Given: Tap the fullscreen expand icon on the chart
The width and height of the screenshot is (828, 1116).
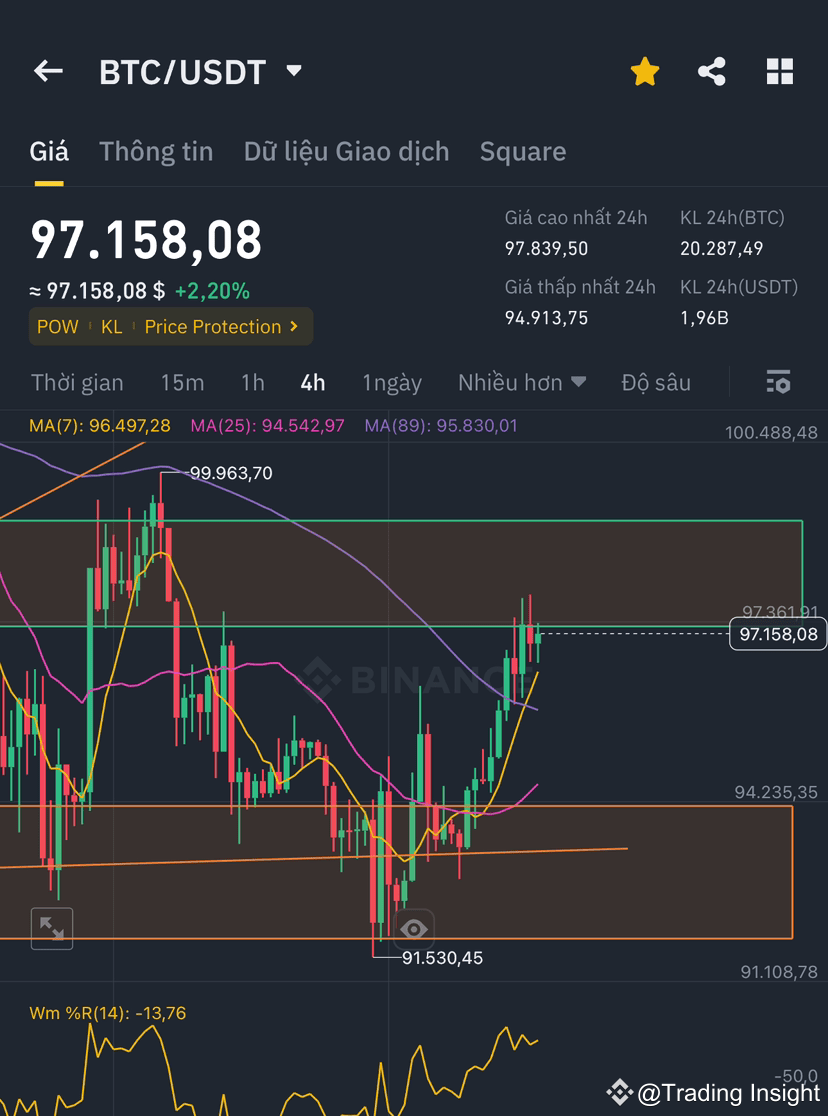Looking at the screenshot, I should pos(51,929).
